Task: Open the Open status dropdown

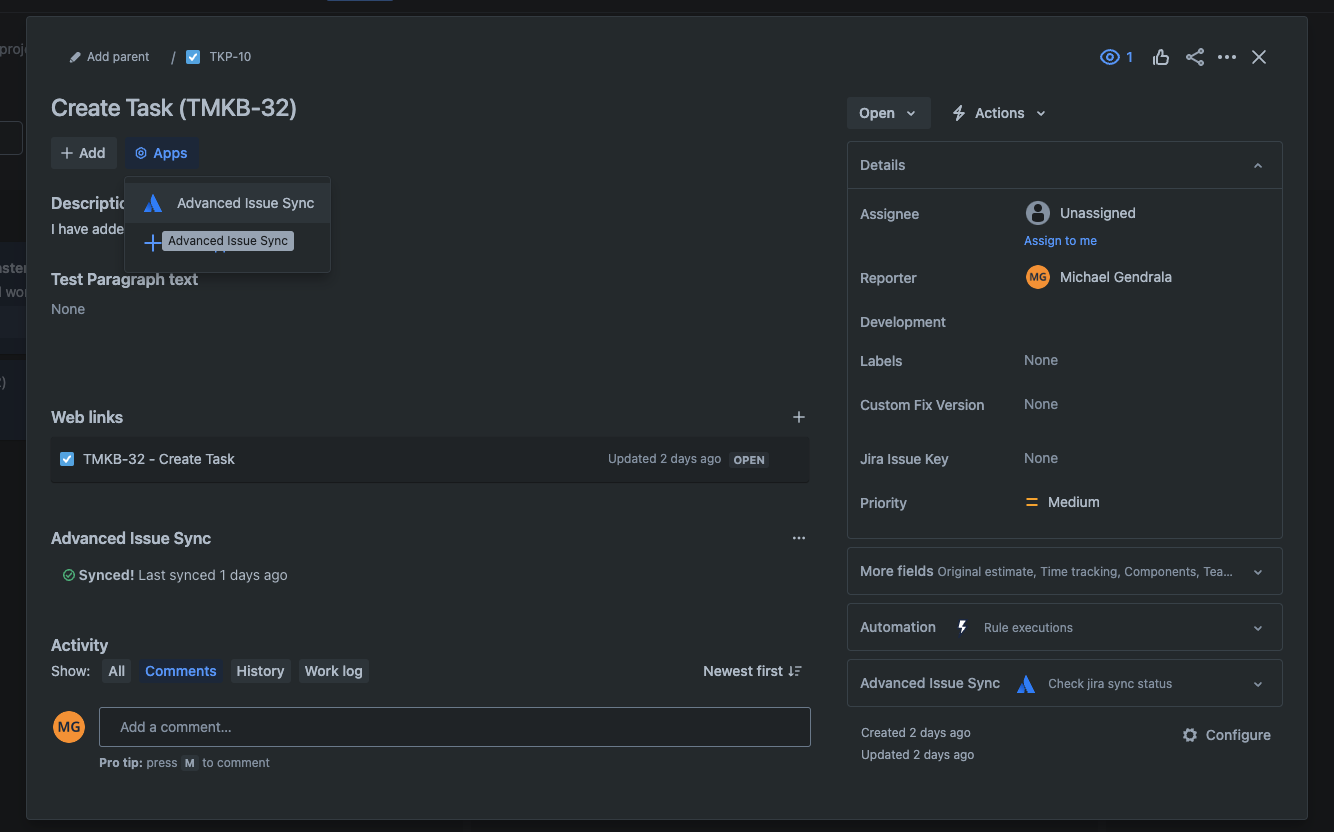Action: point(888,113)
